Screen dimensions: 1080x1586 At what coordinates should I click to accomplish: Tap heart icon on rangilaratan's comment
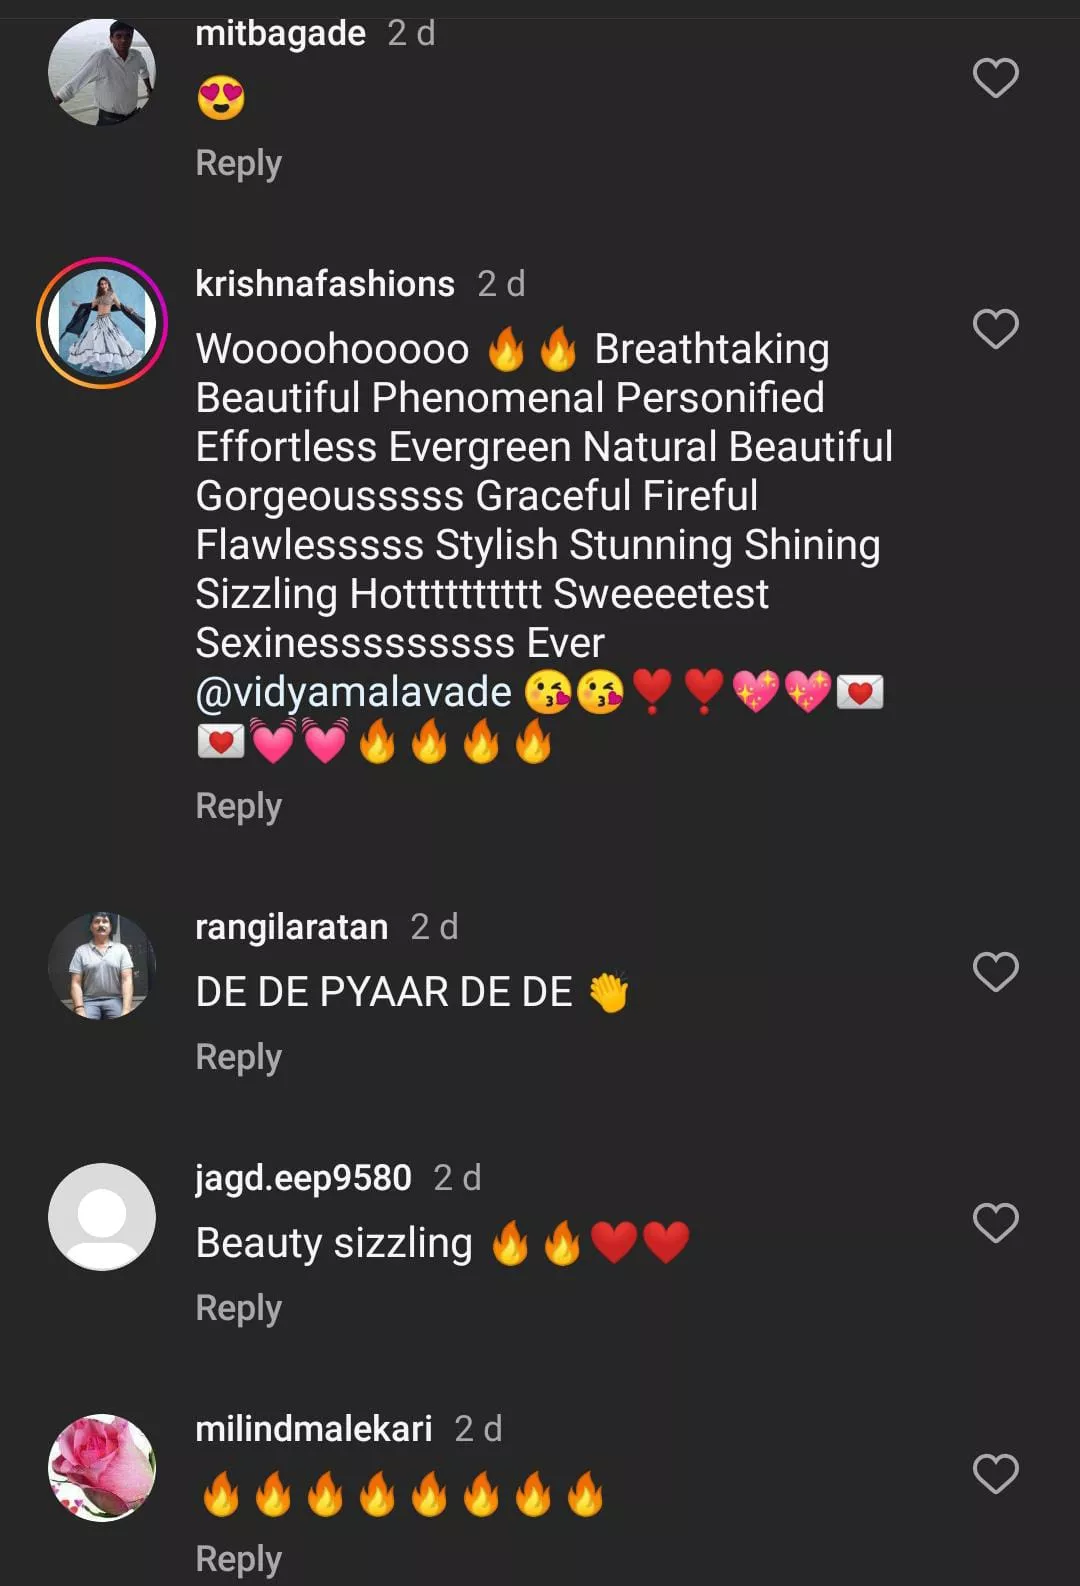995,972
